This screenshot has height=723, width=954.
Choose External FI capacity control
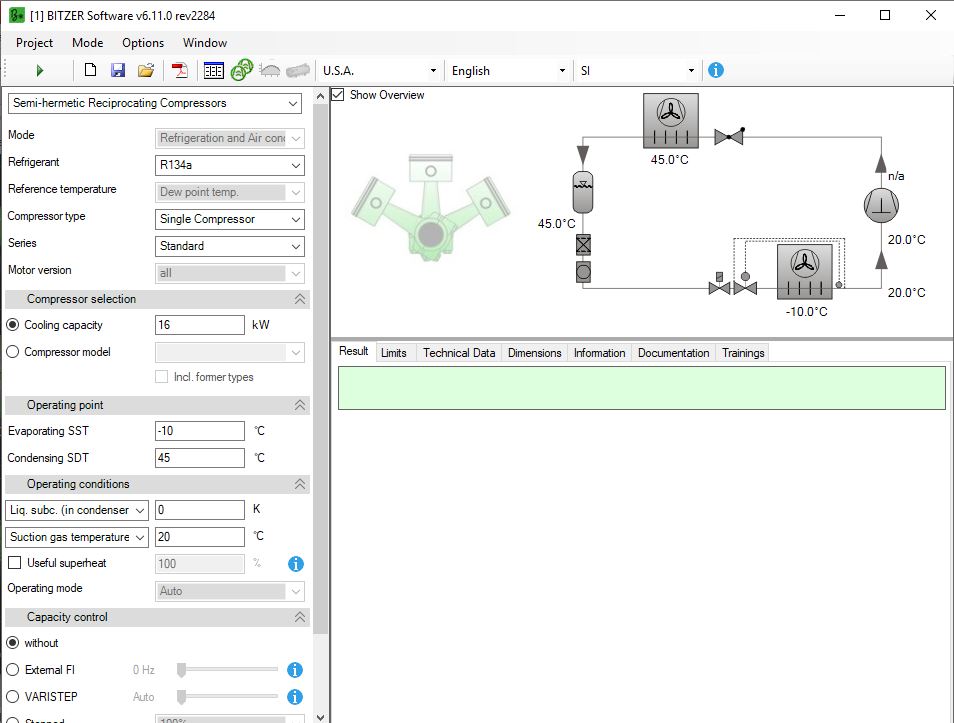point(13,669)
